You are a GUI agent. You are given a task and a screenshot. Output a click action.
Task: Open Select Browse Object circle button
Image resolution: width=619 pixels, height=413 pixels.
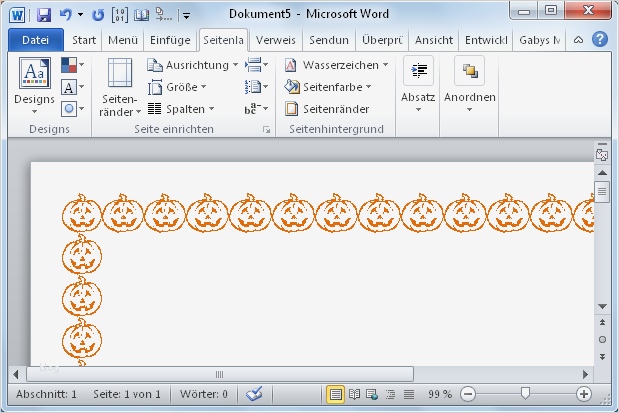pyautogui.click(x=602, y=340)
